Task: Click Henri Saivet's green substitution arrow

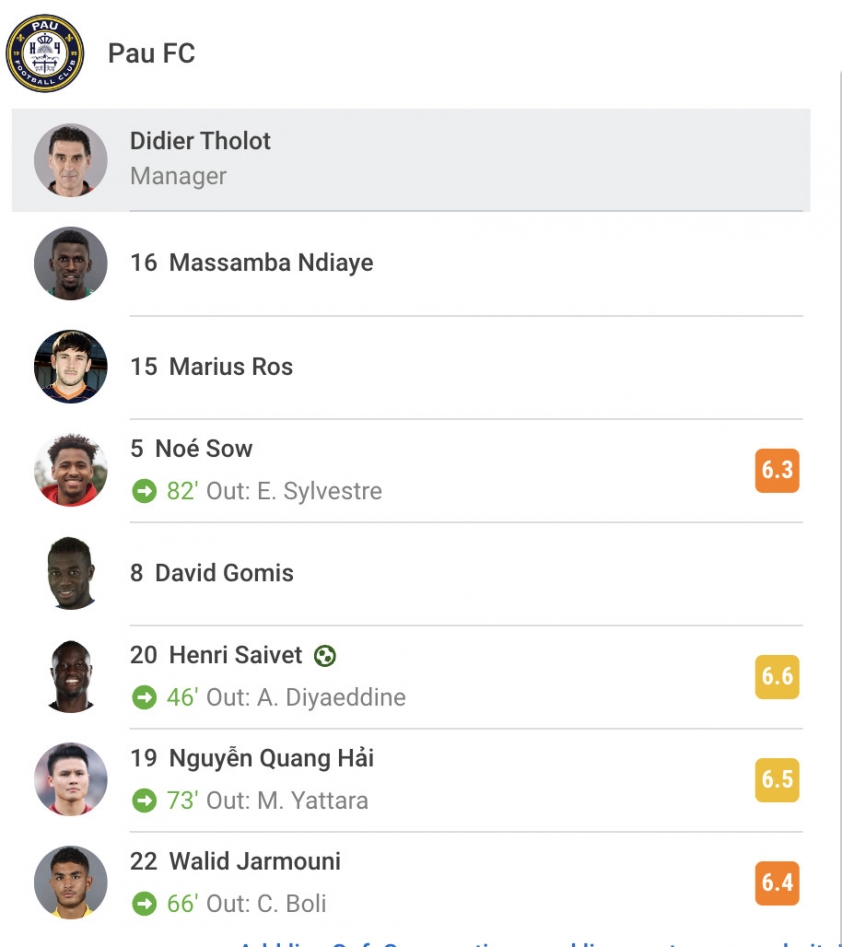Action: point(144,698)
